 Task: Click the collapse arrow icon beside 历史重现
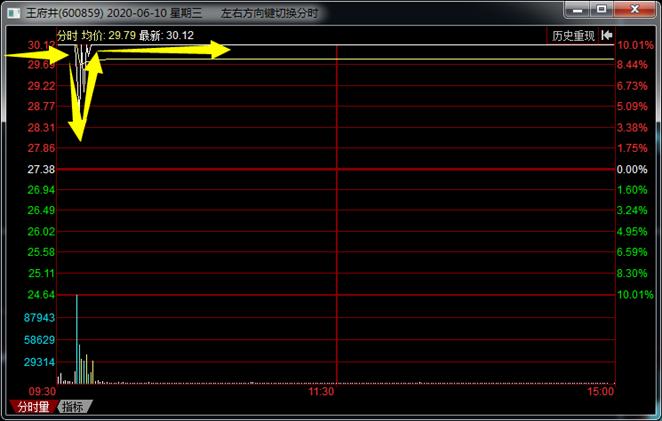click(607, 35)
